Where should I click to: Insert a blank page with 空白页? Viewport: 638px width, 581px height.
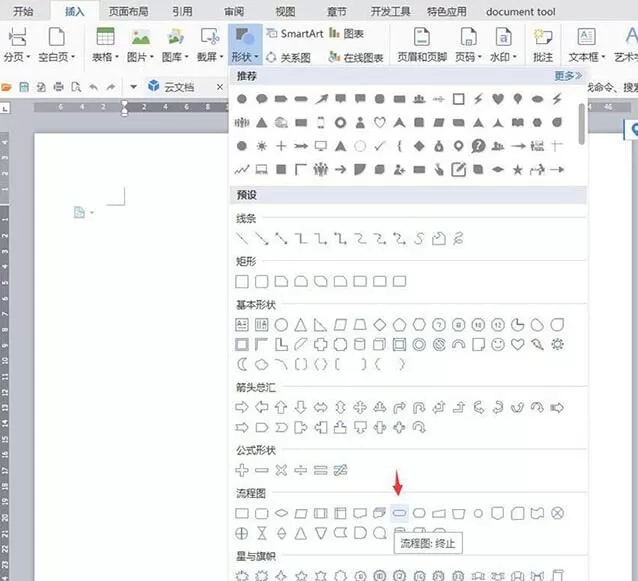[57, 45]
